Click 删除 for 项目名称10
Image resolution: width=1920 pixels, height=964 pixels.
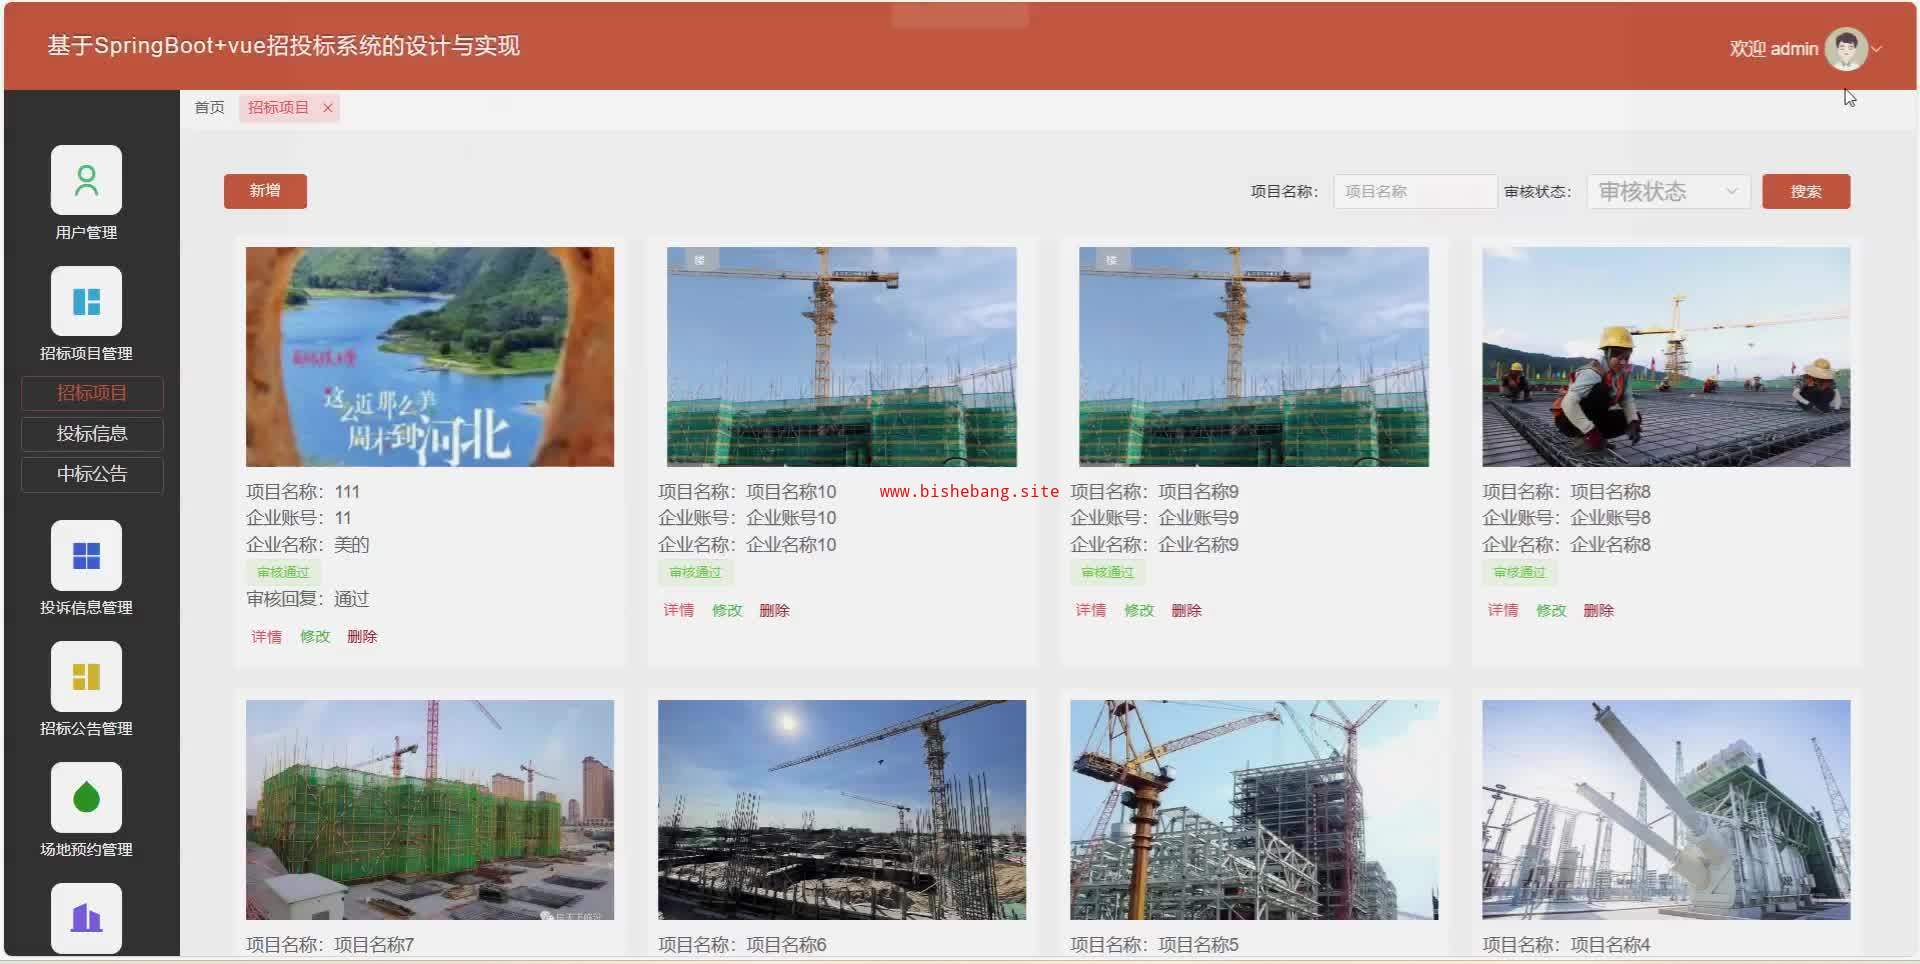tap(774, 610)
